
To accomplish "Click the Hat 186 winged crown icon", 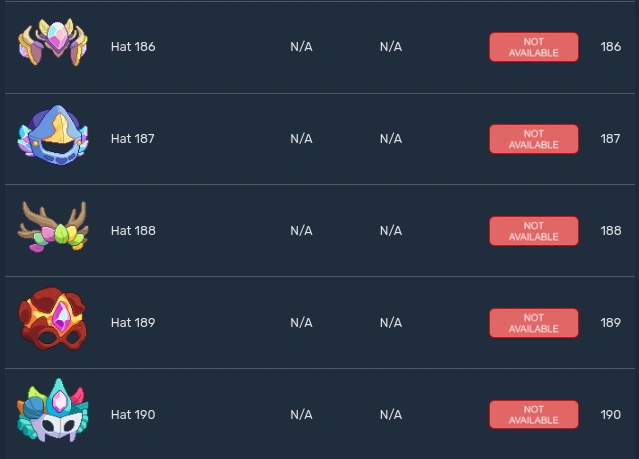I will (53, 46).
